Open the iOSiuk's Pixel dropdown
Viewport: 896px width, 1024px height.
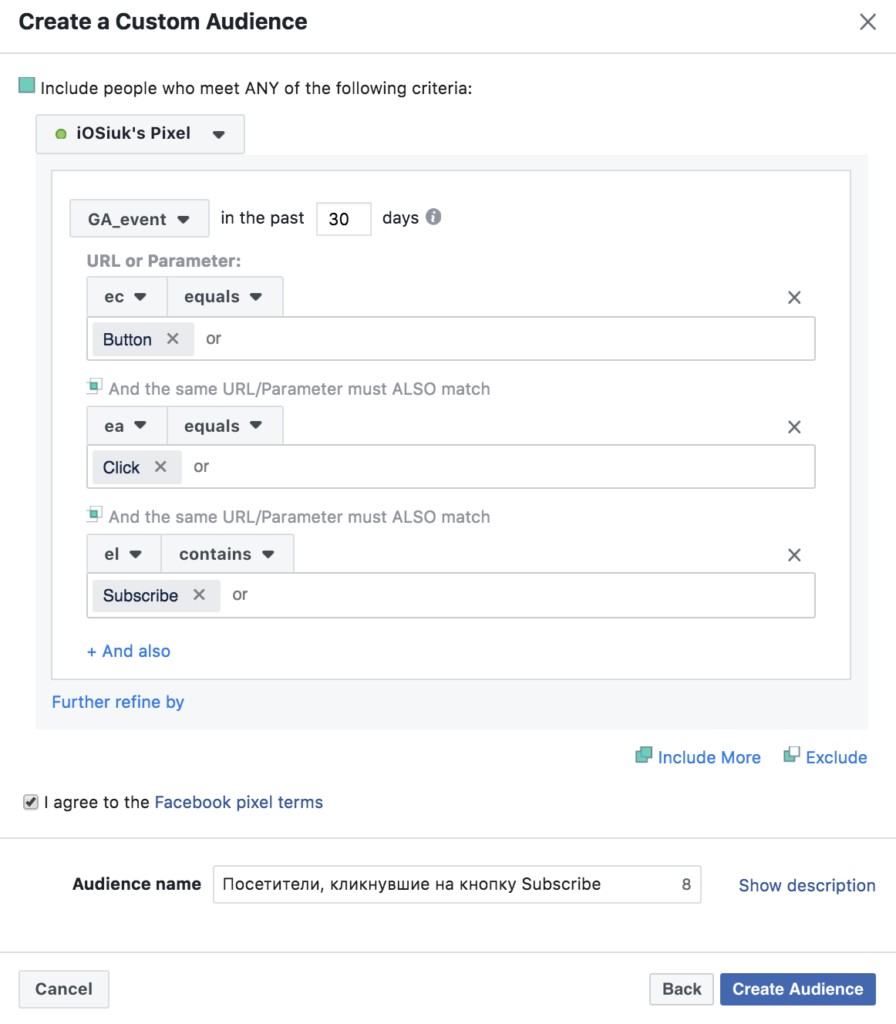[x=140, y=134]
